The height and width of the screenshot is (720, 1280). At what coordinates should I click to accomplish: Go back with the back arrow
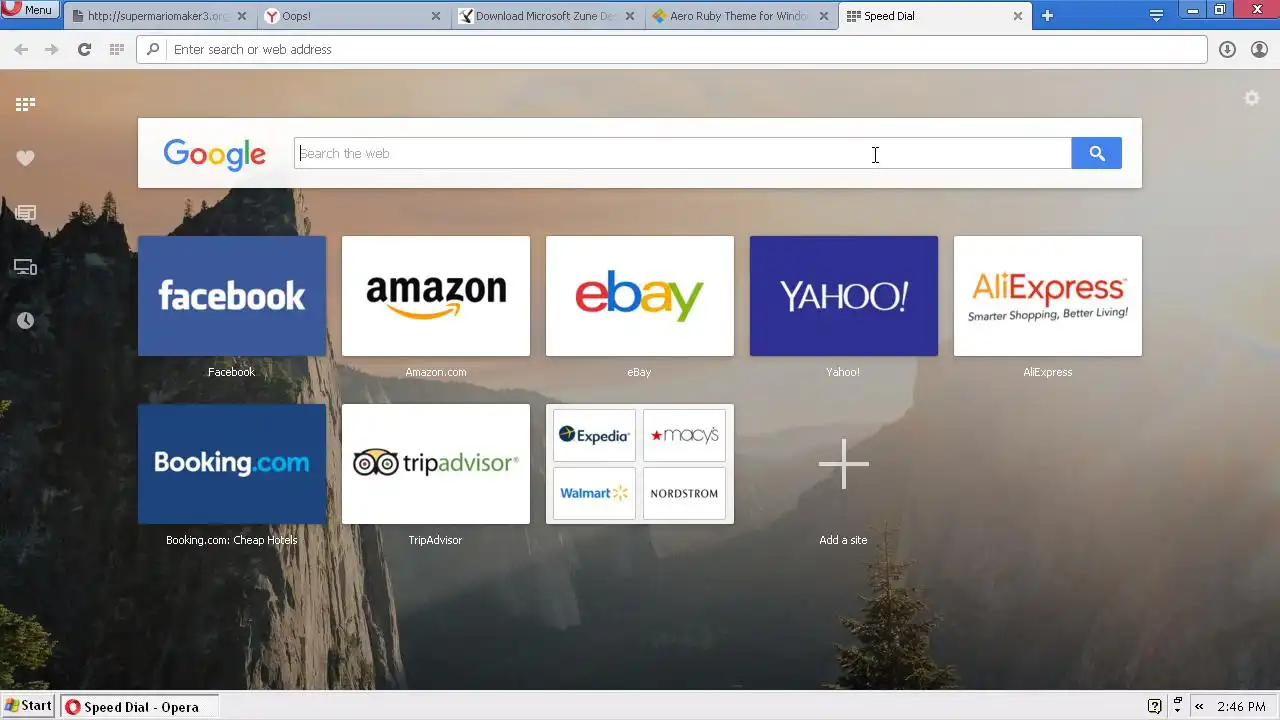point(21,49)
